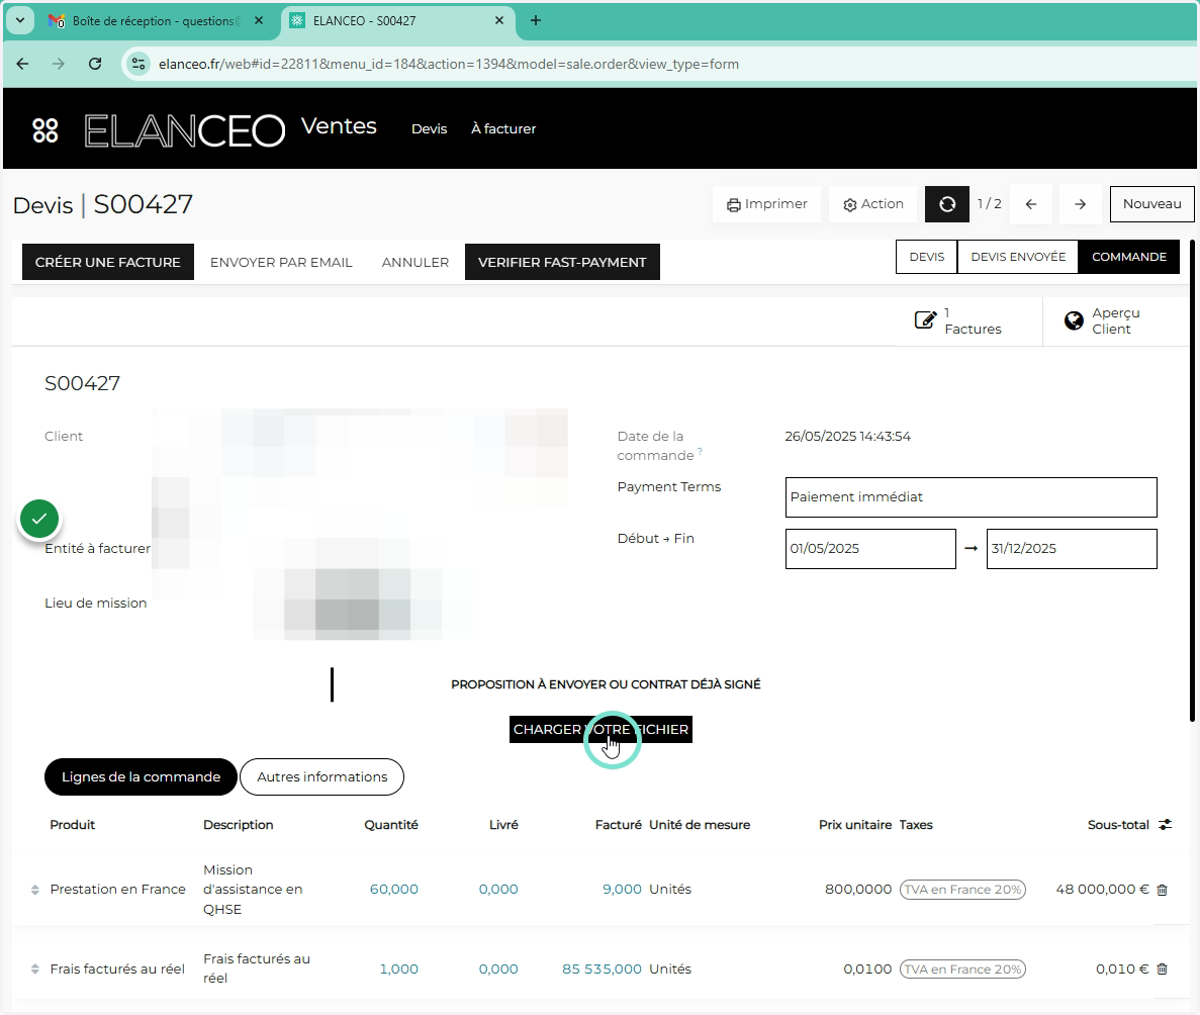Open the Imprimer print menu
Screen dimensions: 1200x1015
pos(767,204)
